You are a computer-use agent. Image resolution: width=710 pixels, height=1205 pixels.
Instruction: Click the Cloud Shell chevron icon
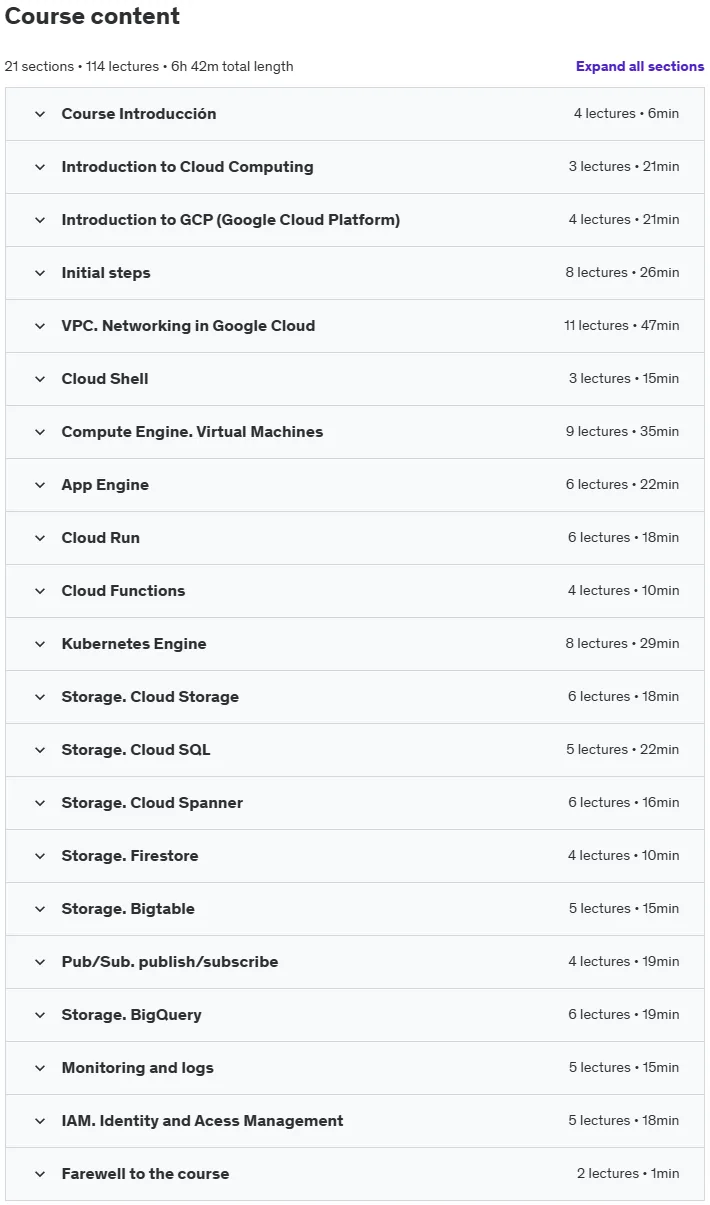[x=40, y=379]
